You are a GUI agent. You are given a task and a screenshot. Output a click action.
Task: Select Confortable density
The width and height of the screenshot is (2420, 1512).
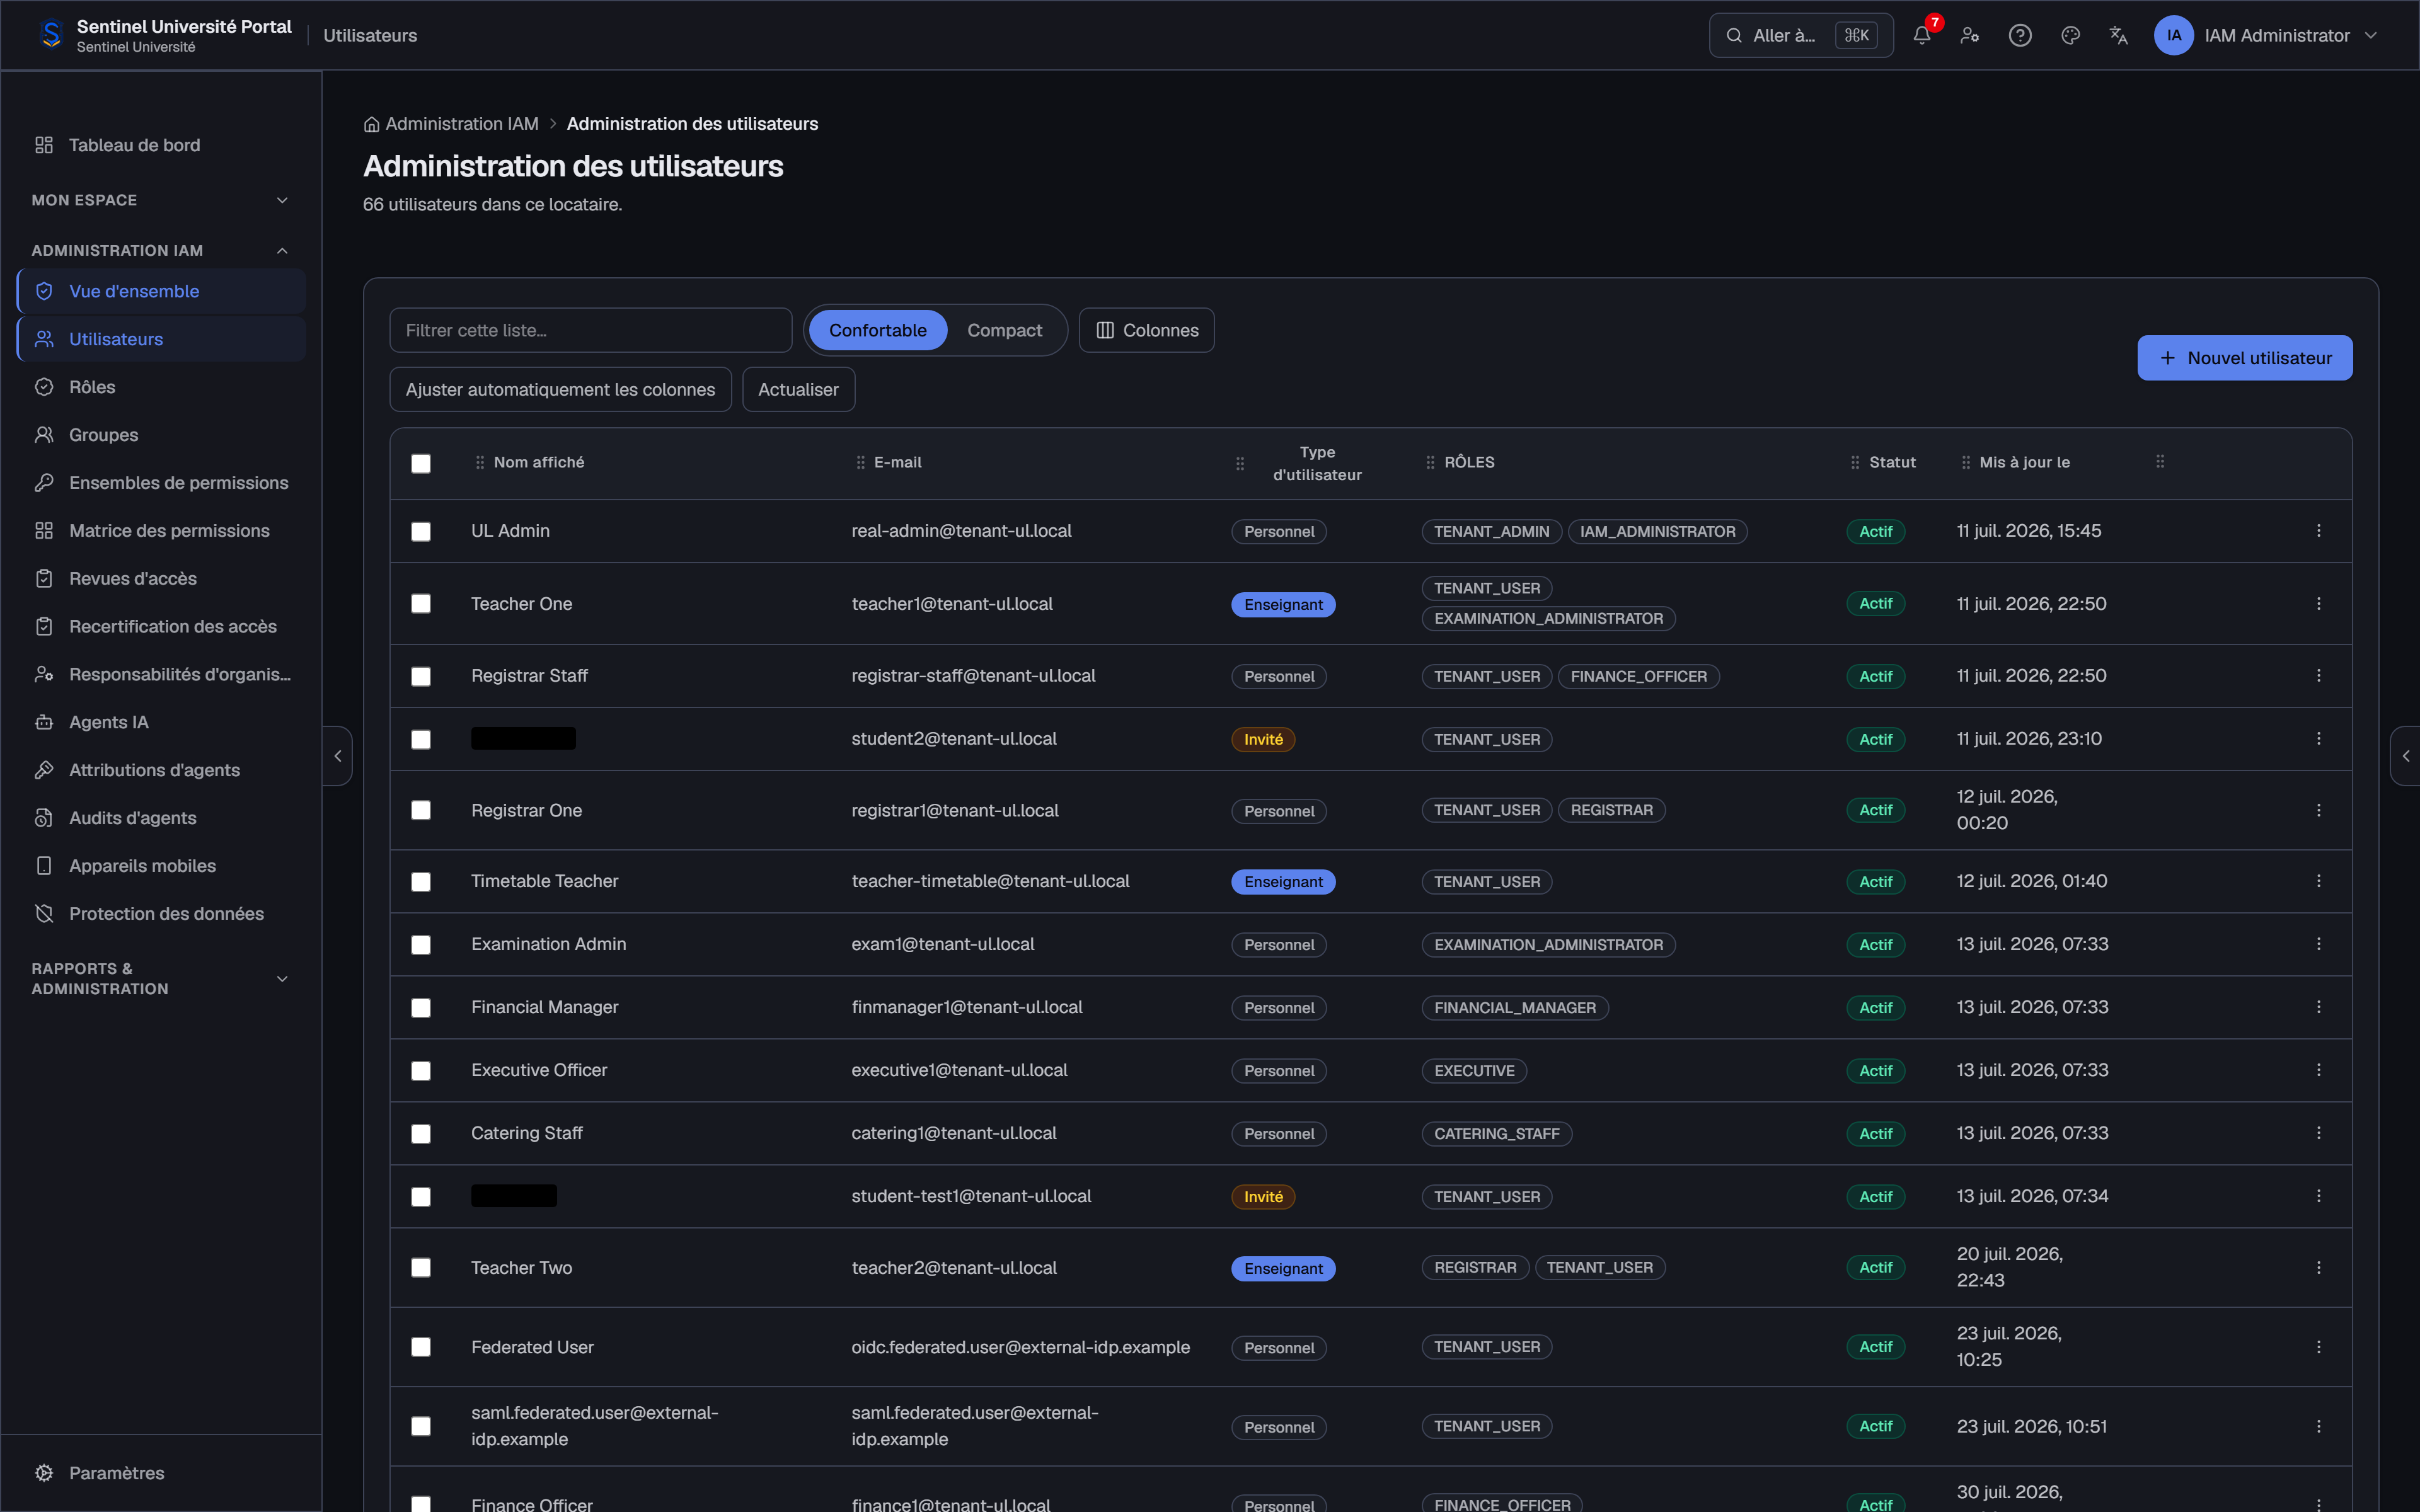click(877, 330)
